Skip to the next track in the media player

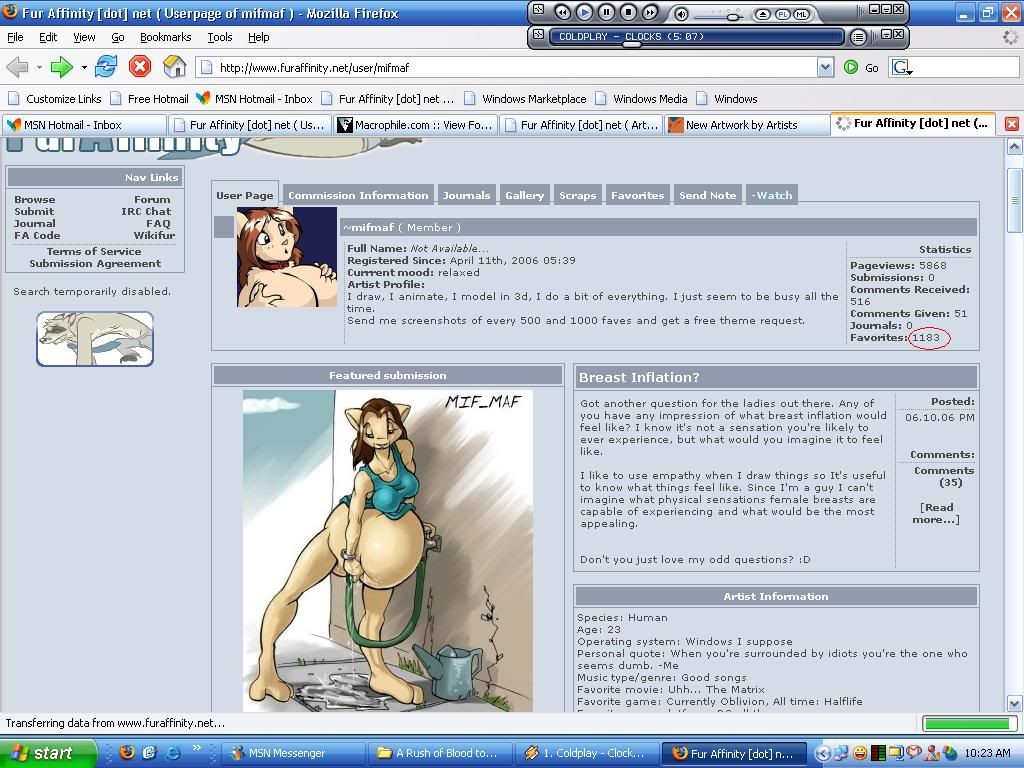click(x=650, y=13)
